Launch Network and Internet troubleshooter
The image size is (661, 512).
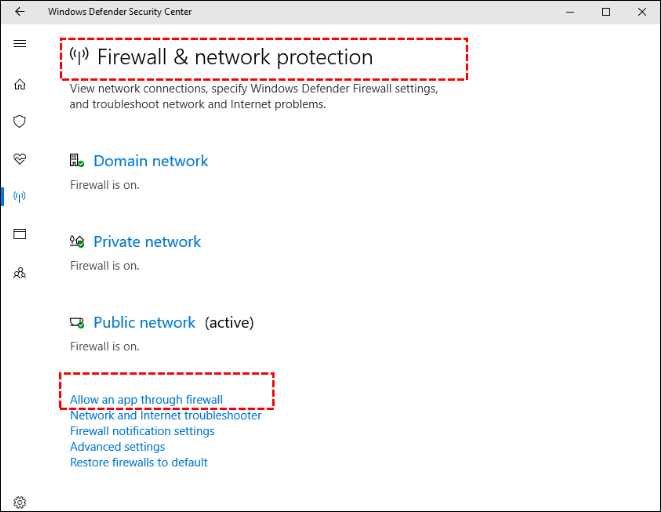[x=165, y=415]
